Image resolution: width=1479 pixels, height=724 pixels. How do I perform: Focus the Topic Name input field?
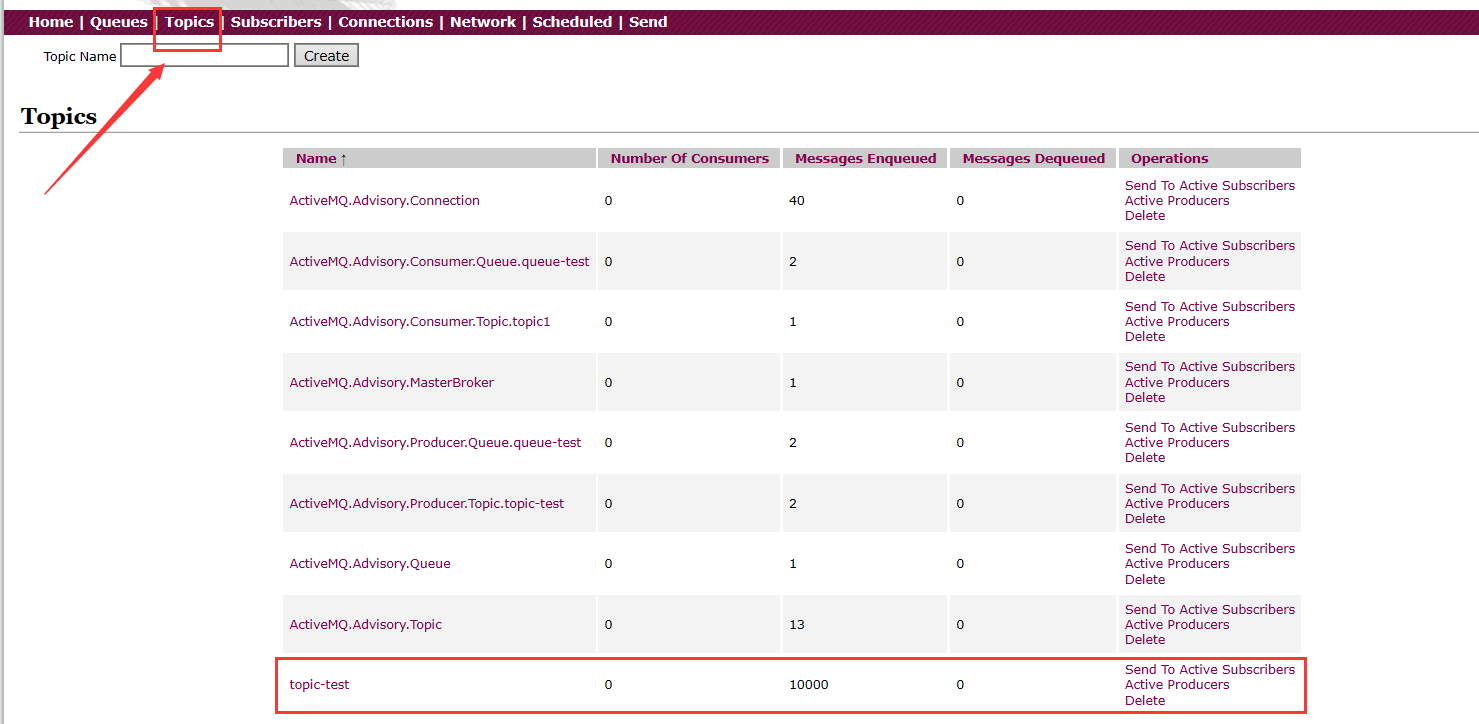(205, 56)
